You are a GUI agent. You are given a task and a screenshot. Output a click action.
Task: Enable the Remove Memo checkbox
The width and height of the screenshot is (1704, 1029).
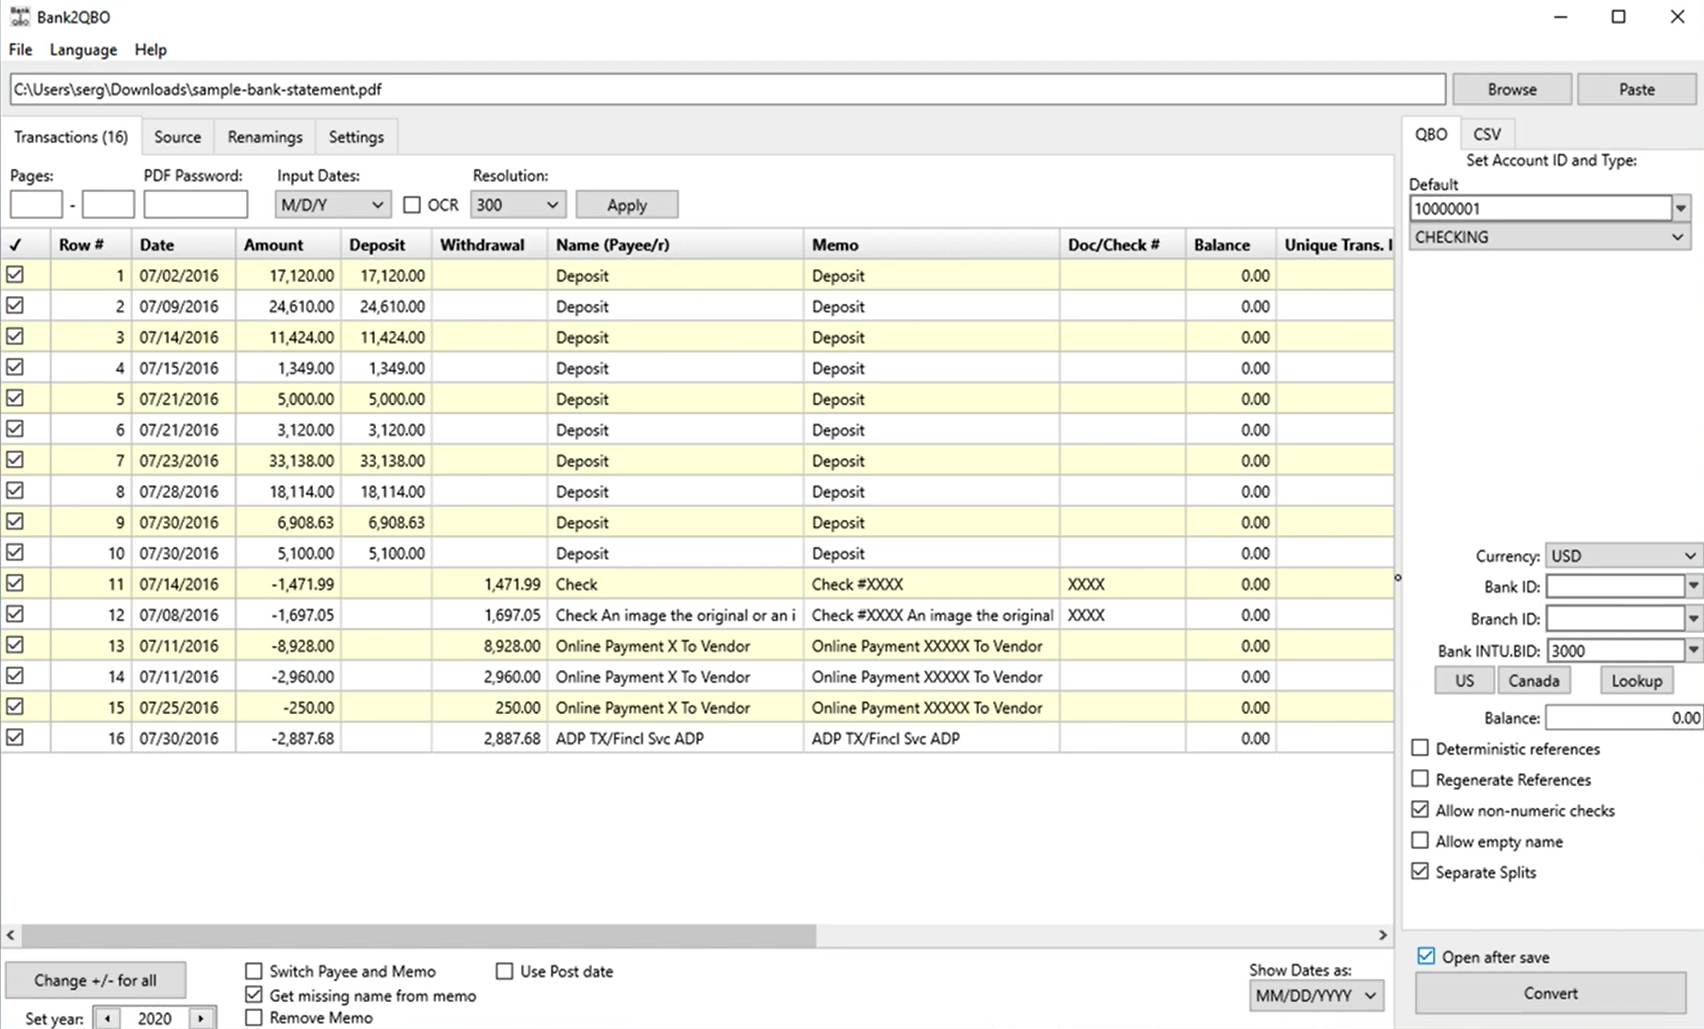(254, 1018)
